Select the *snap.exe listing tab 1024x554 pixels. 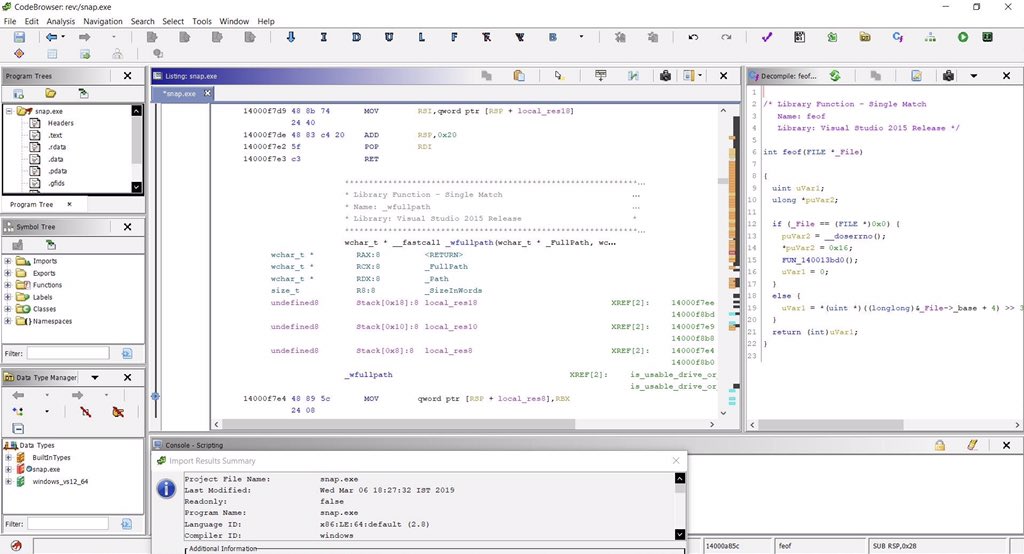coord(180,93)
